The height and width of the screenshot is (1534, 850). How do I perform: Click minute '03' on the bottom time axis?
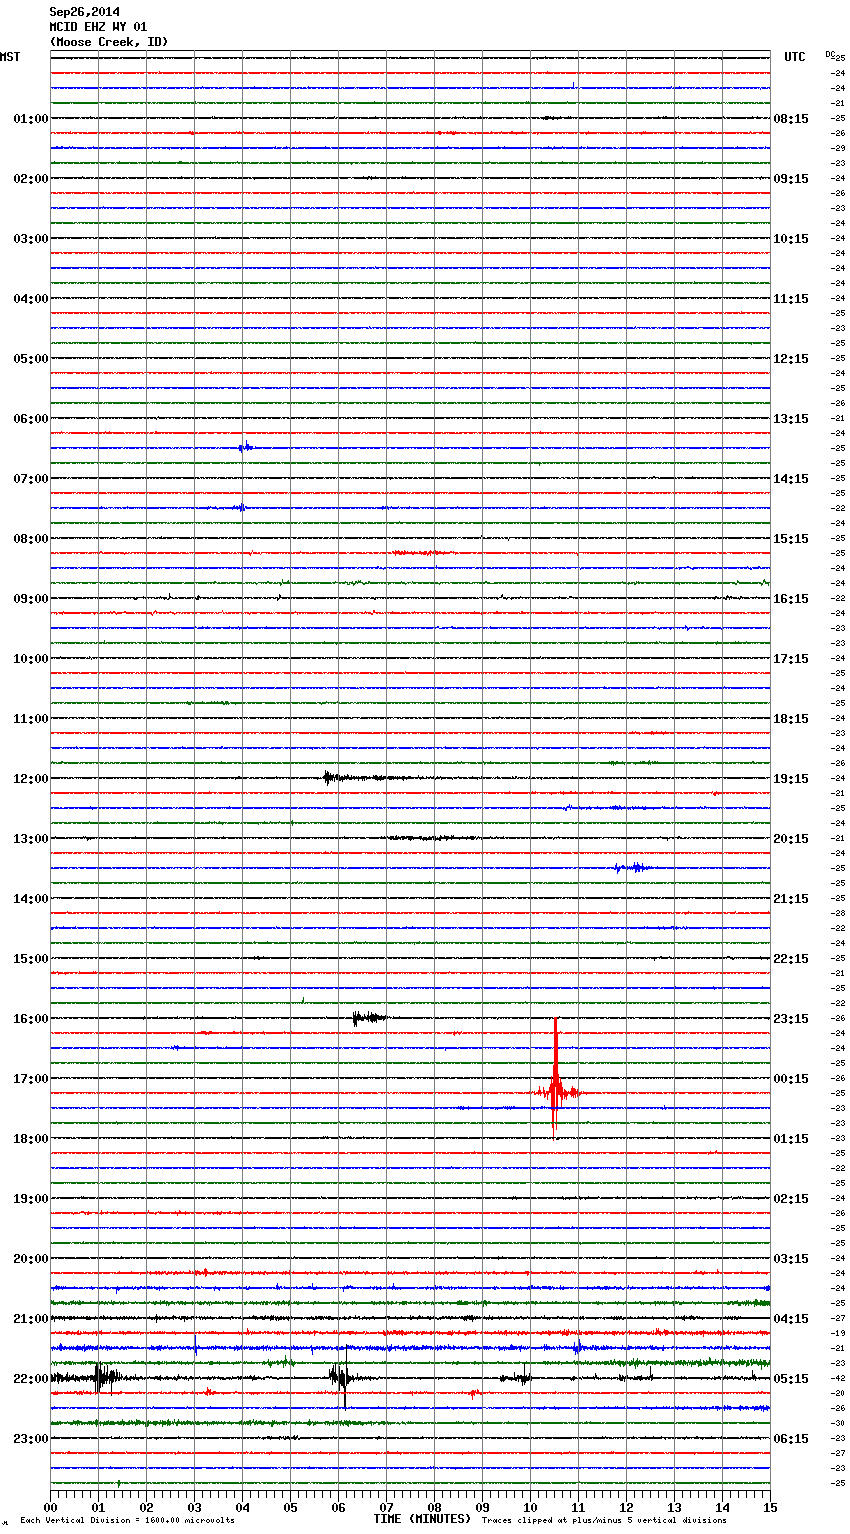point(195,1507)
